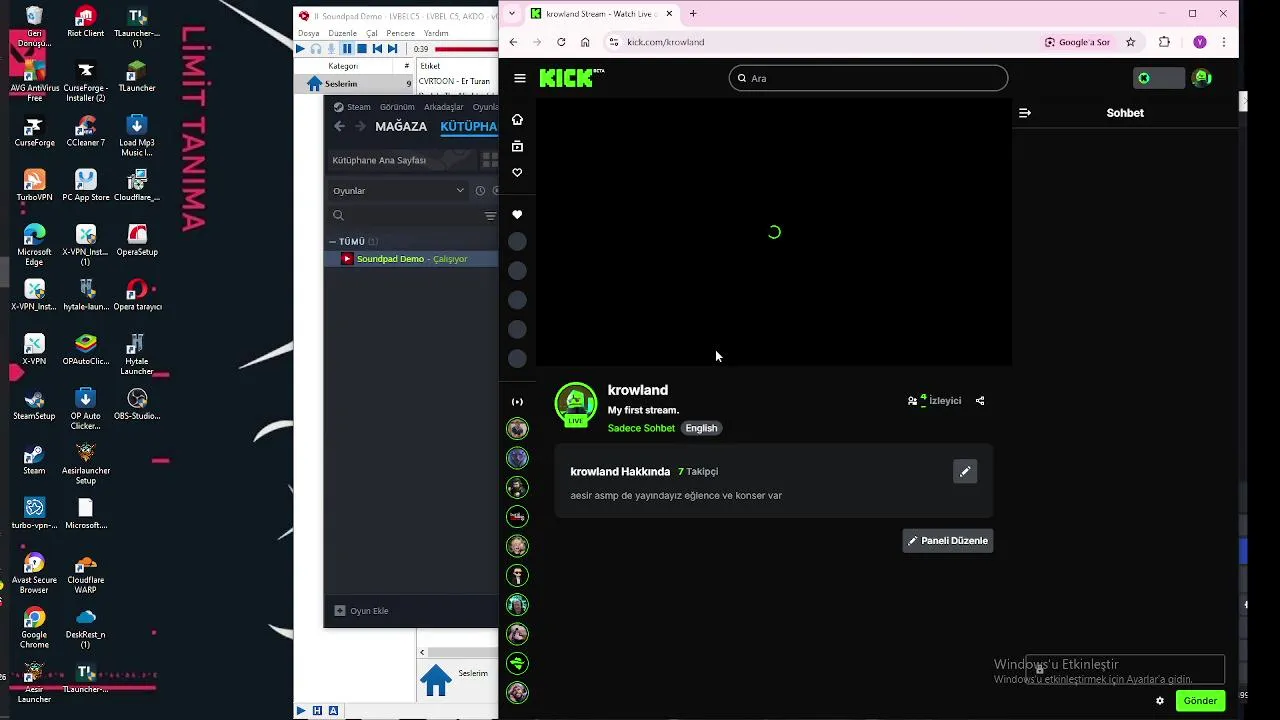Open a new Chrome tab

coord(693,14)
